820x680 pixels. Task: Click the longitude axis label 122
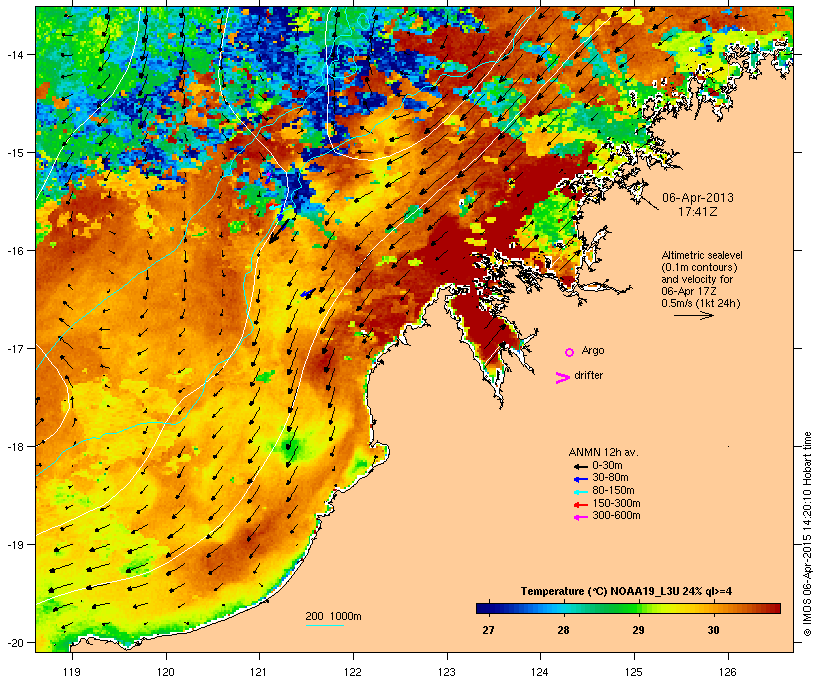point(353,672)
